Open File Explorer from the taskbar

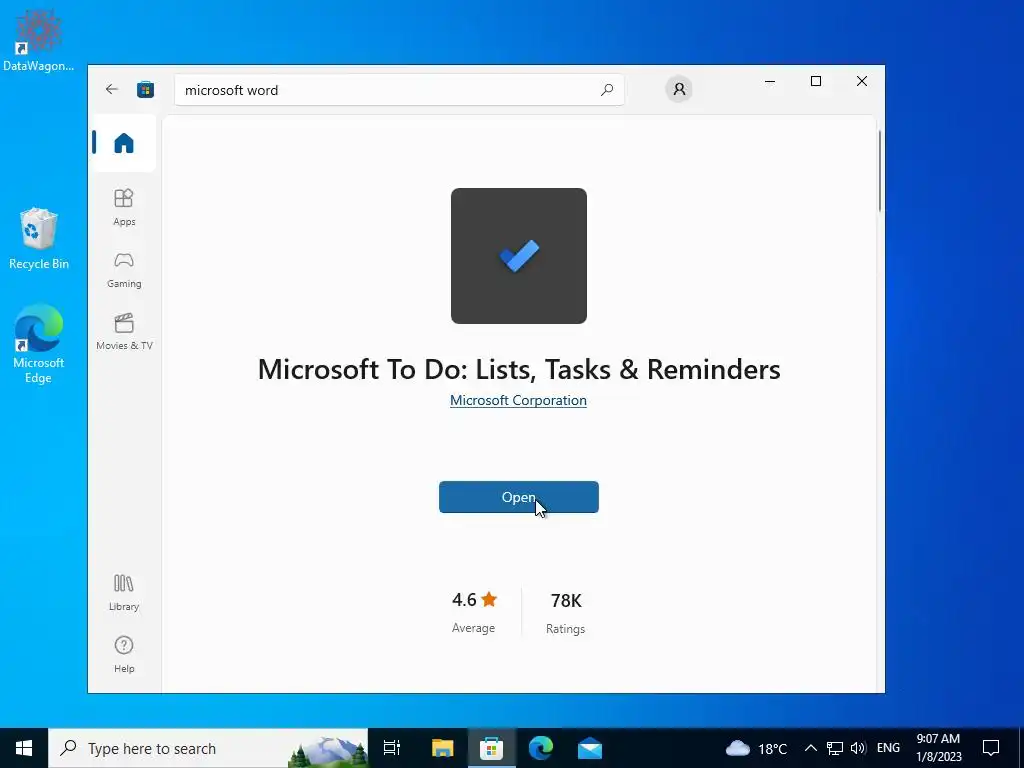coord(442,748)
